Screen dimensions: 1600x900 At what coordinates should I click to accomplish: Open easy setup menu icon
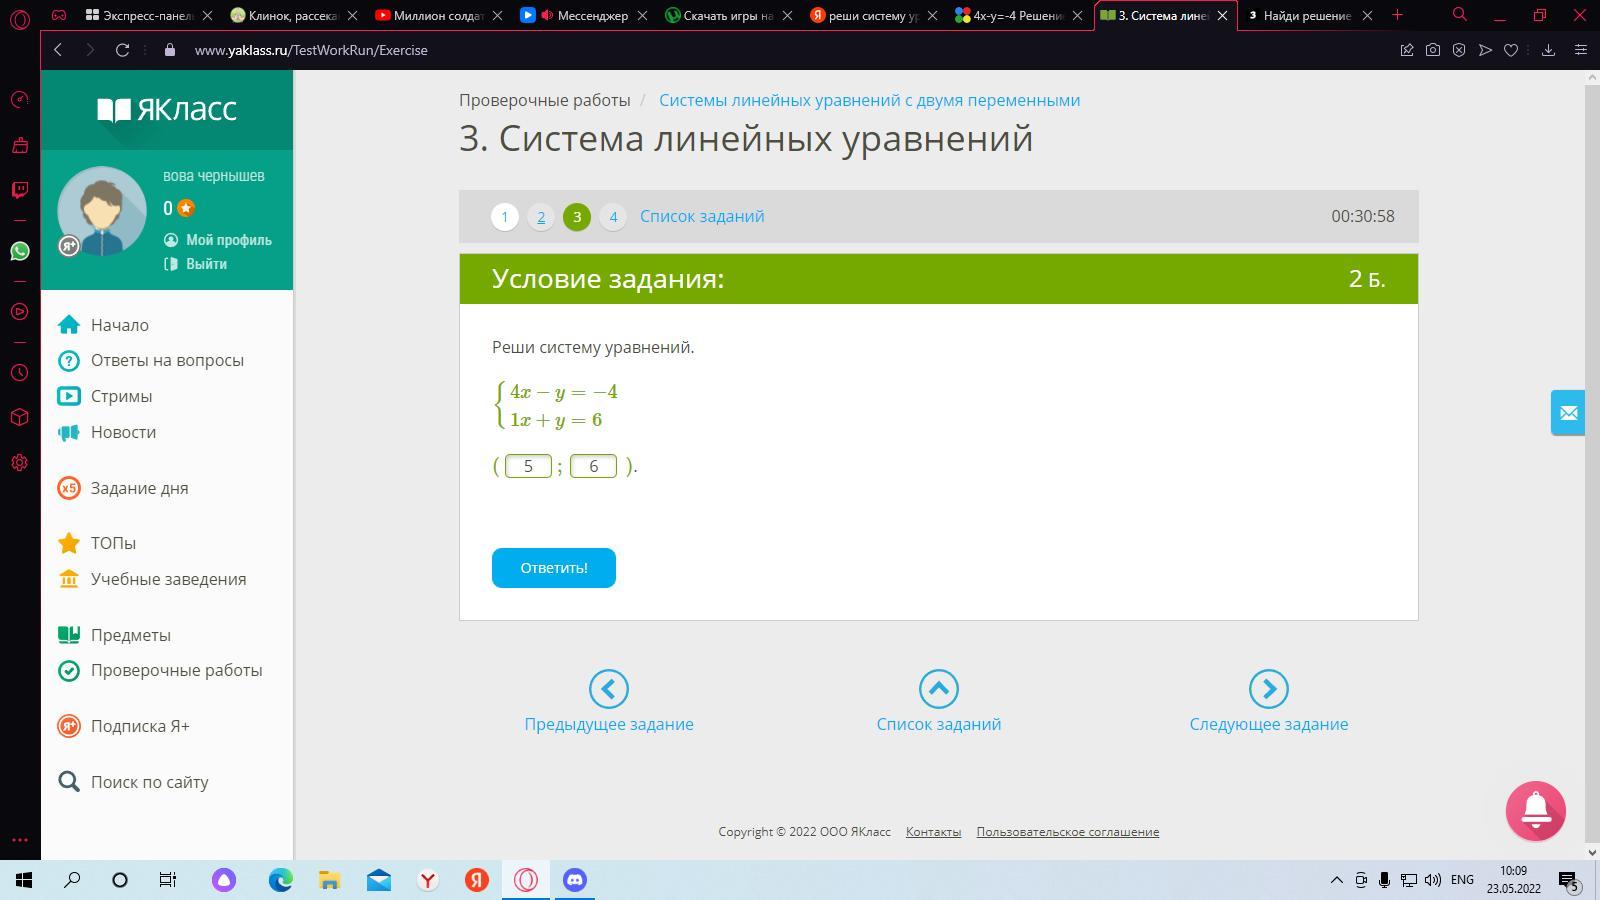pyautogui.click(x=1580, y=50)
